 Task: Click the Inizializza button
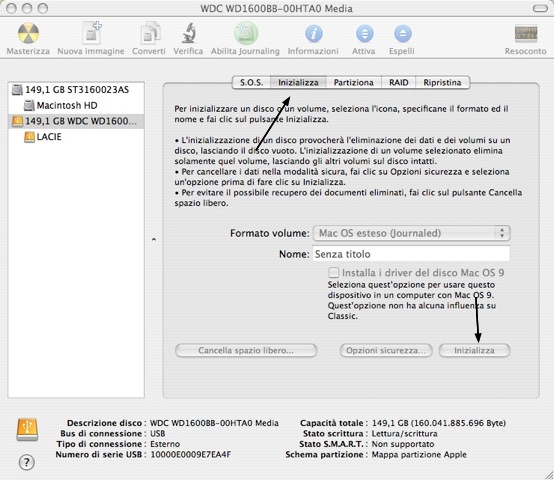tap(475, 350)
